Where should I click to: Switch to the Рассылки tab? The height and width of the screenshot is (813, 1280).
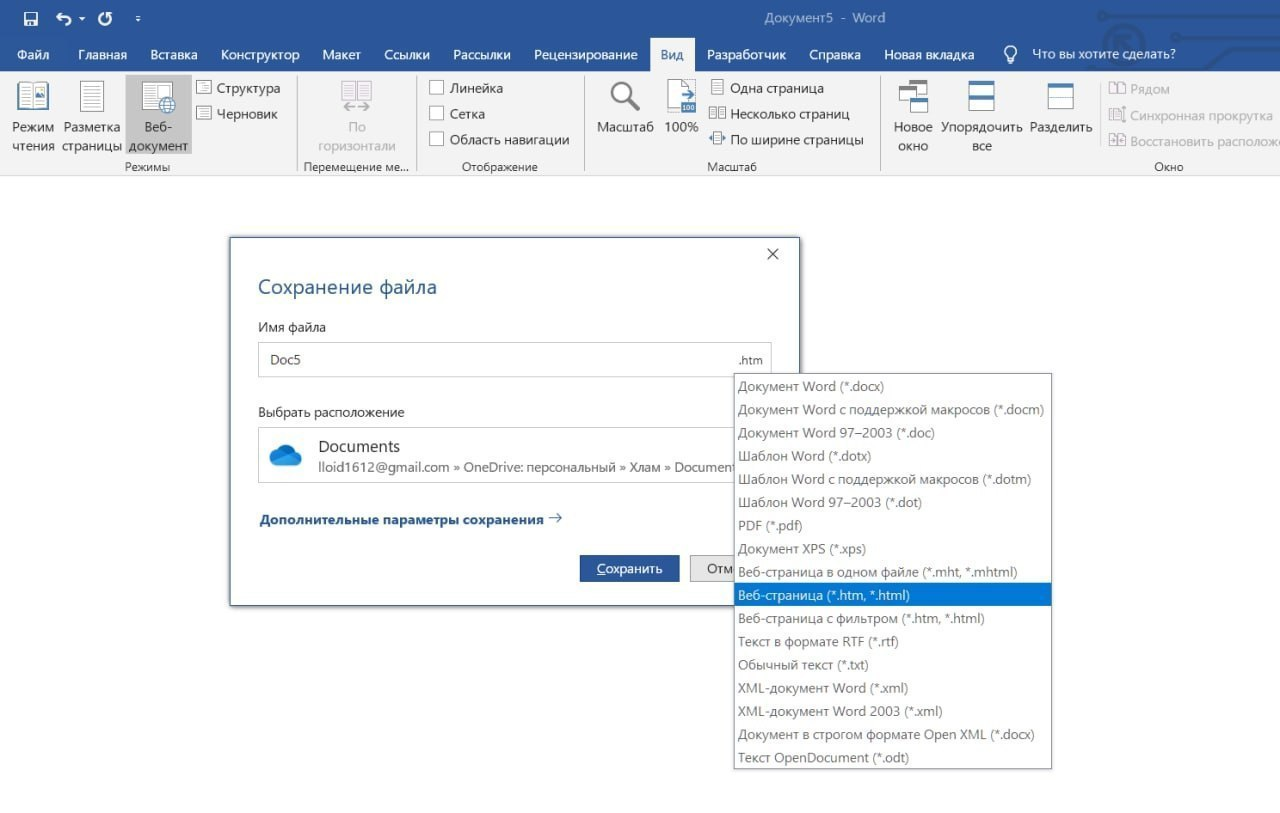point(482,55)
